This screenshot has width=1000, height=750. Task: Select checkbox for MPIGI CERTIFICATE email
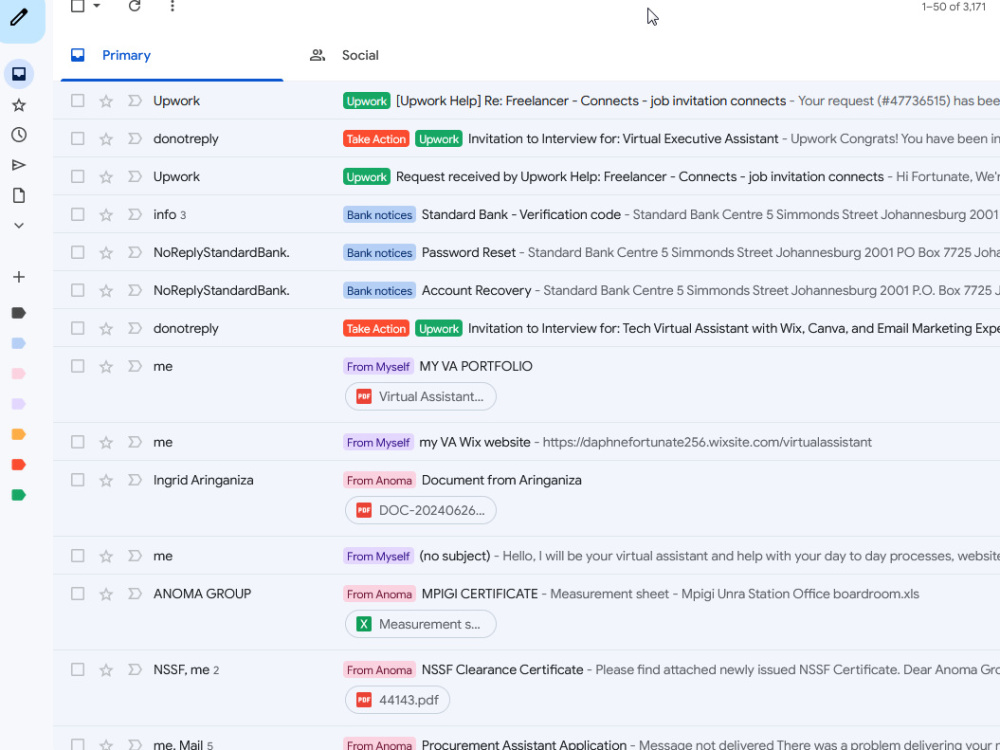point(78,594)
